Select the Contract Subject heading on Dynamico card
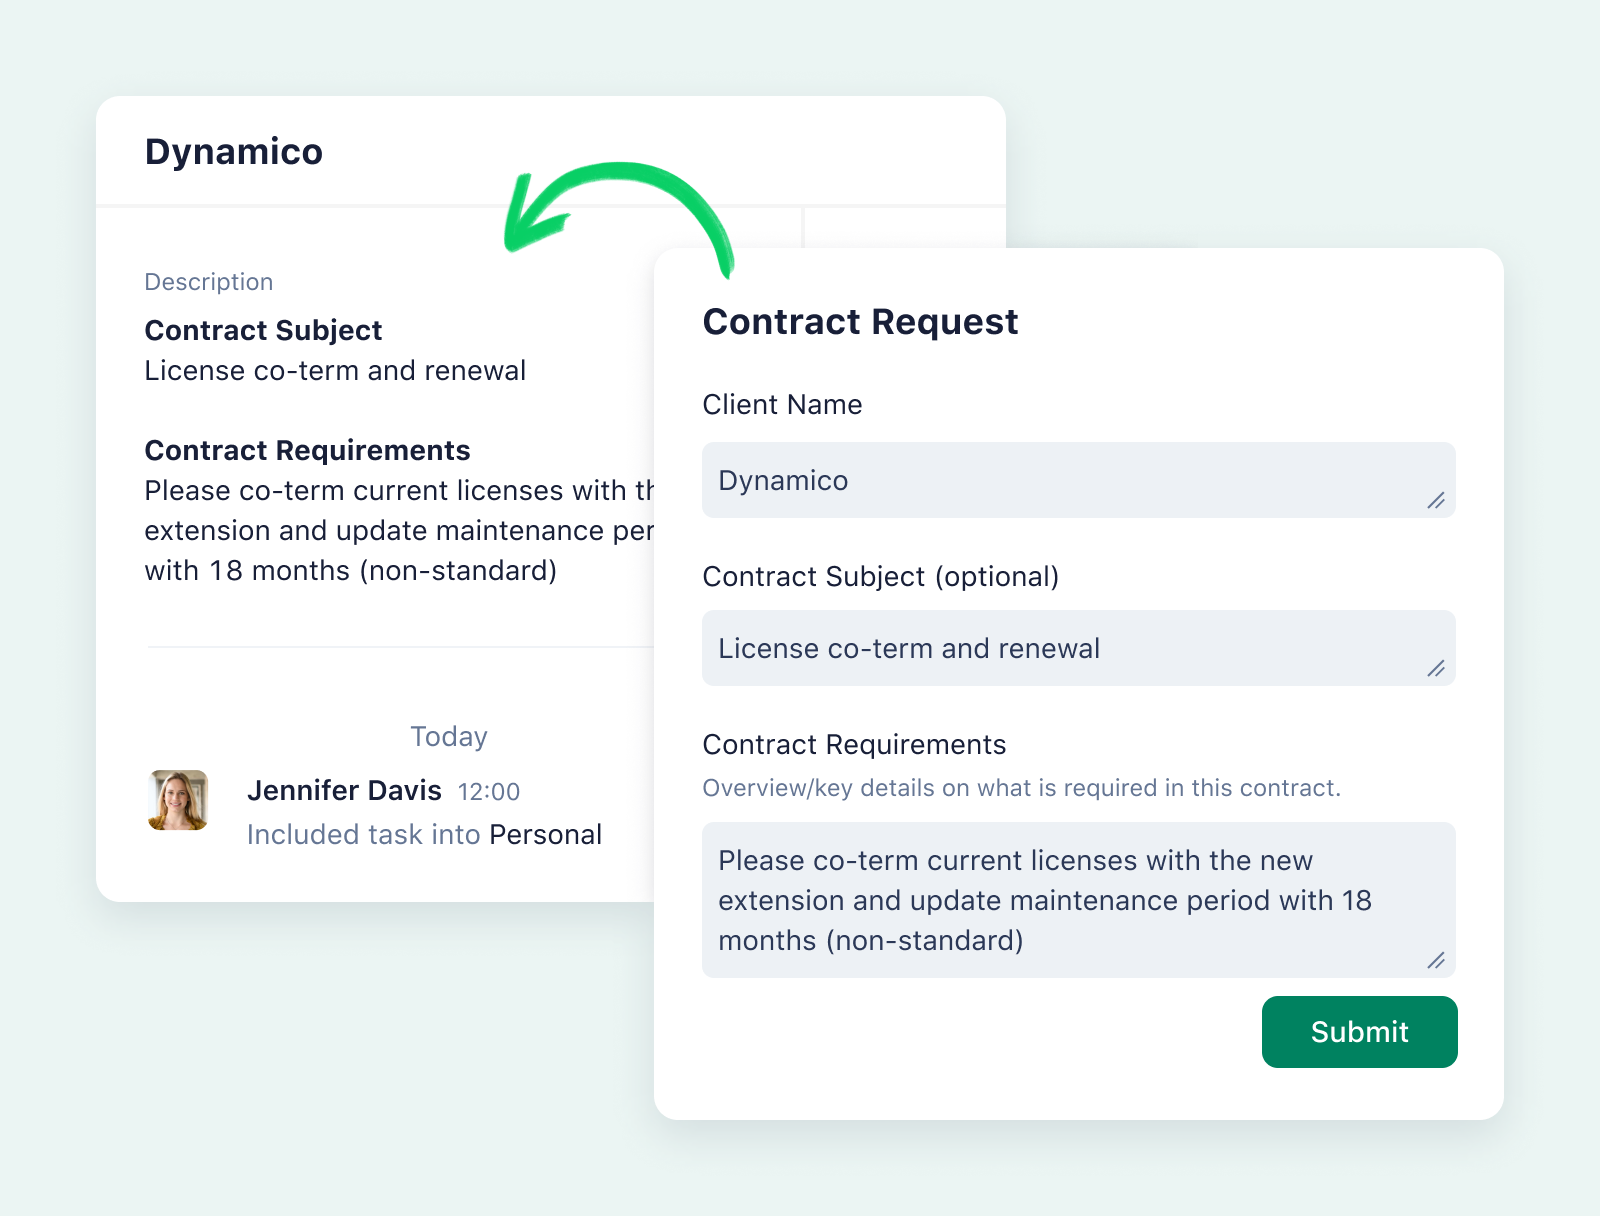Screen dimensions: 1600x1216 pos(263,330)
